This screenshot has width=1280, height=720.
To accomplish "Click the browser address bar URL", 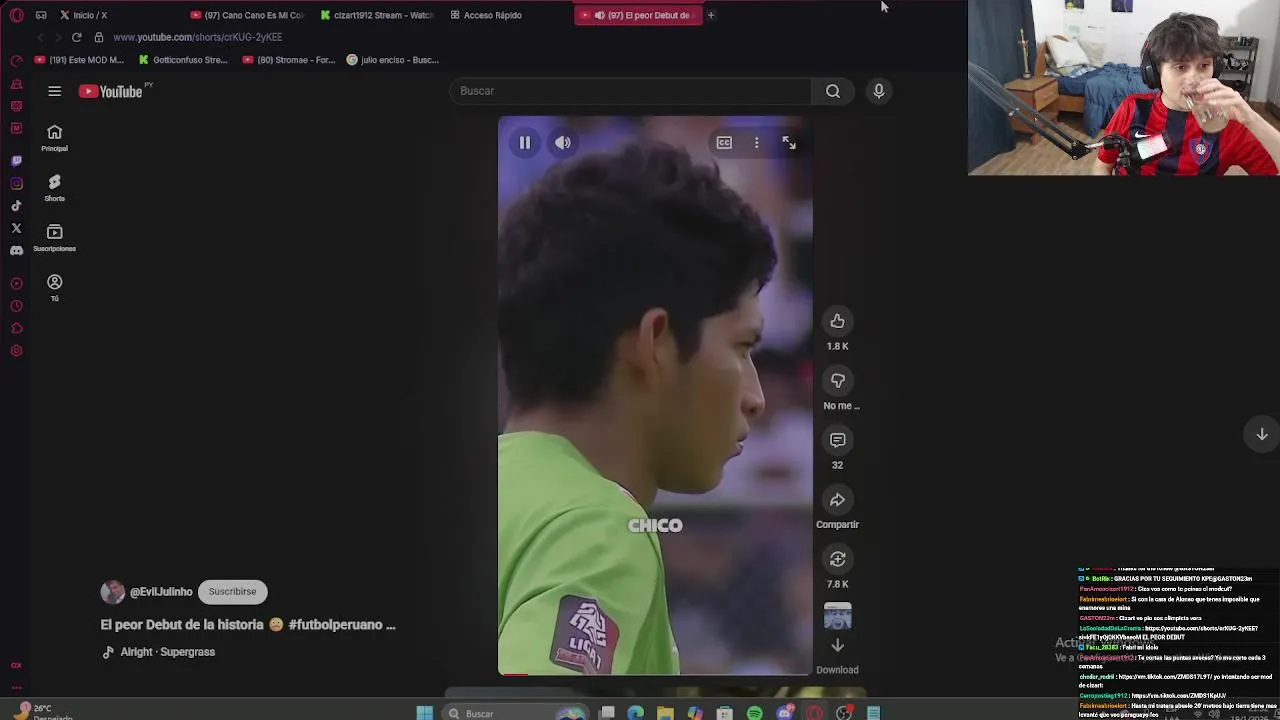I will click(198, 37).
